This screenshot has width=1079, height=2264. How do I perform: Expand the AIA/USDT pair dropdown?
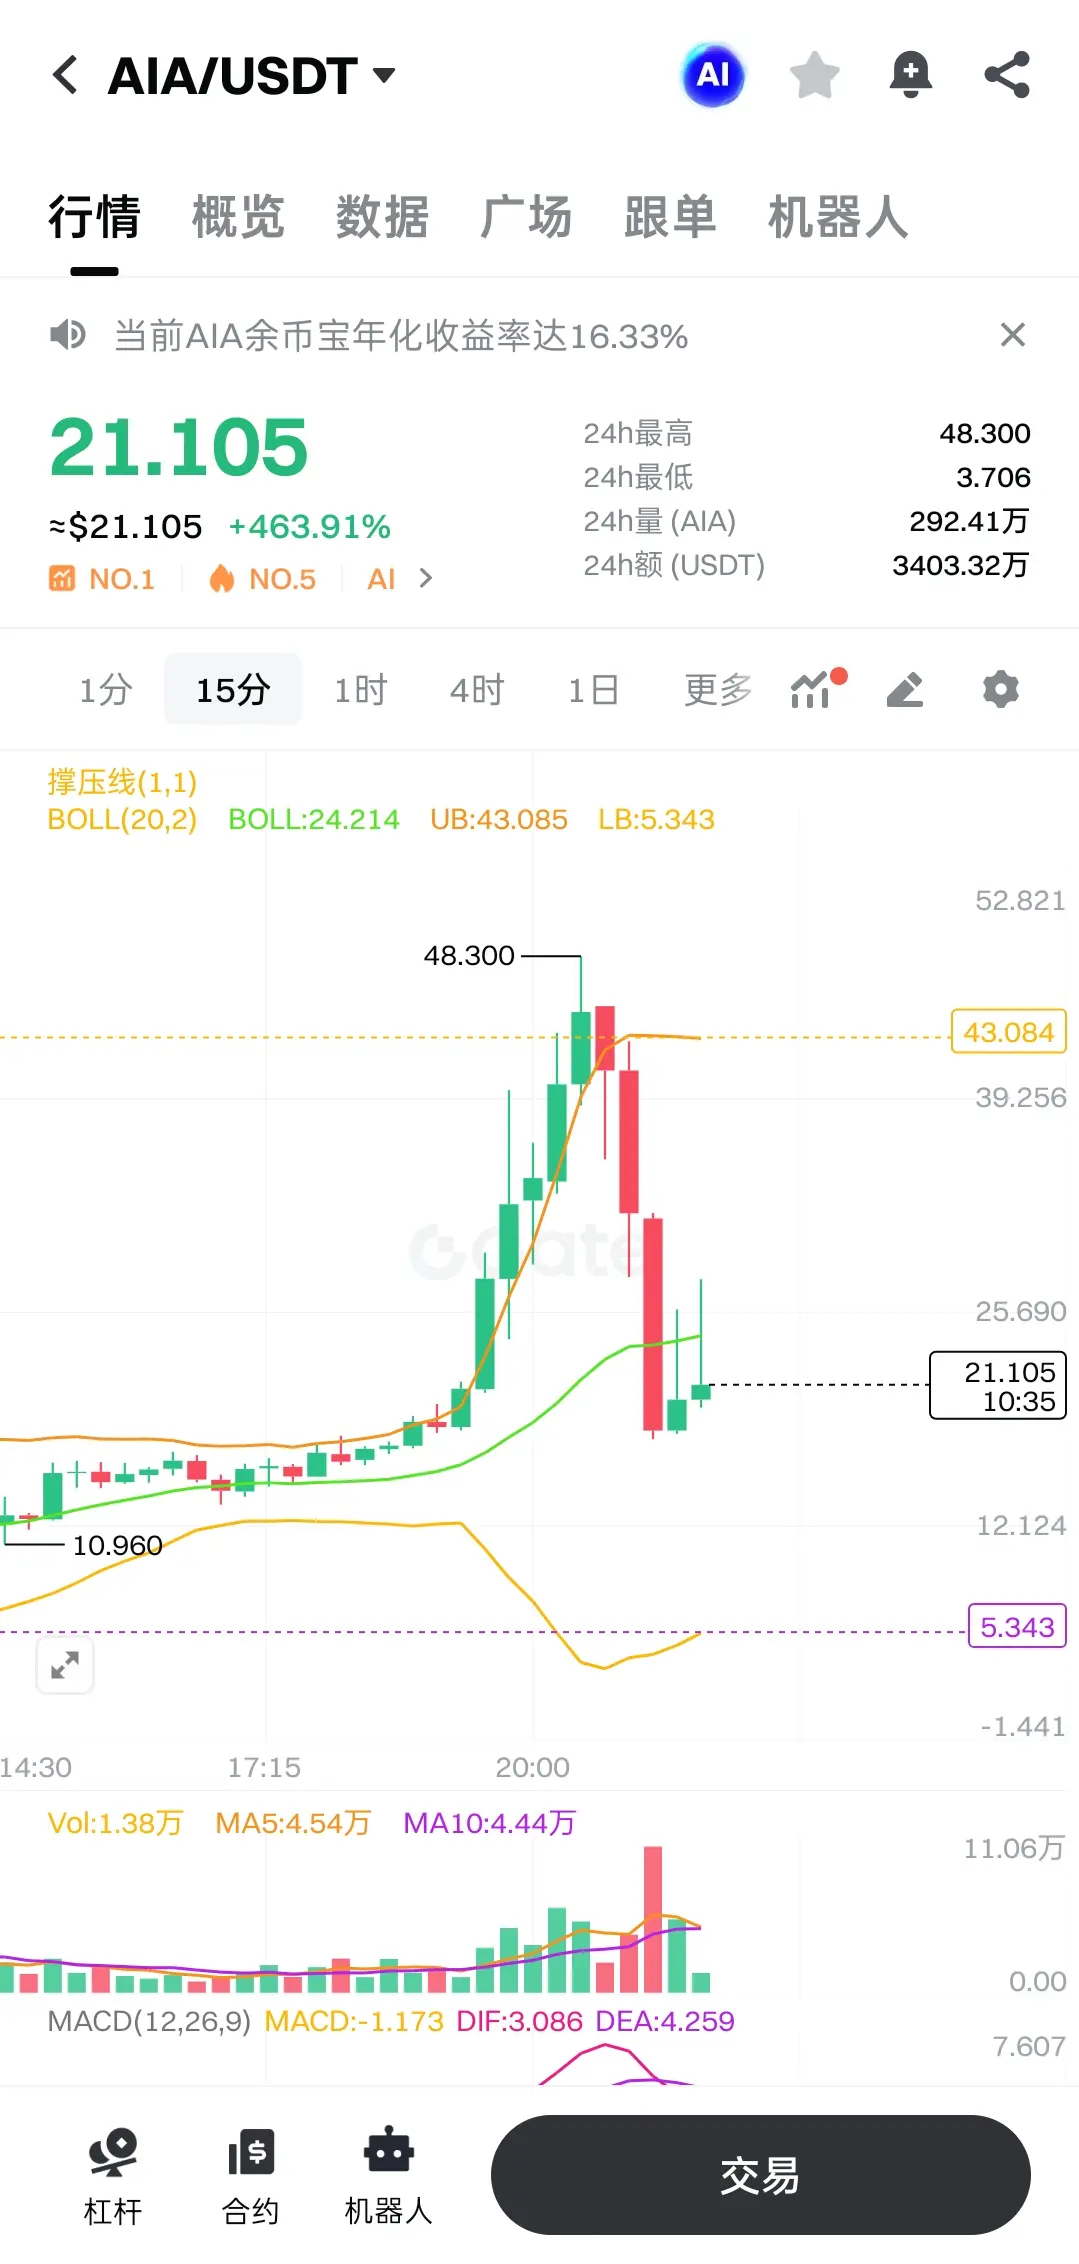[x=384, y=75]
